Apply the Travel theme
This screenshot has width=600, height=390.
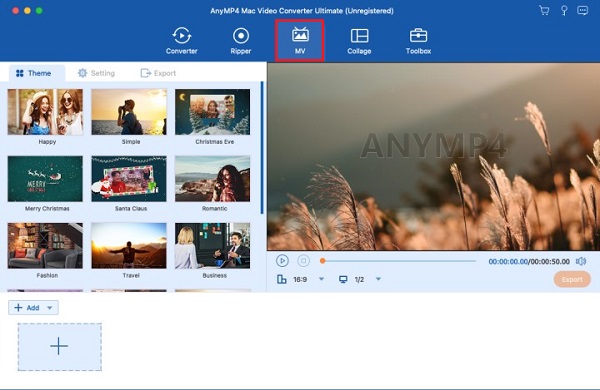(129, 246)
